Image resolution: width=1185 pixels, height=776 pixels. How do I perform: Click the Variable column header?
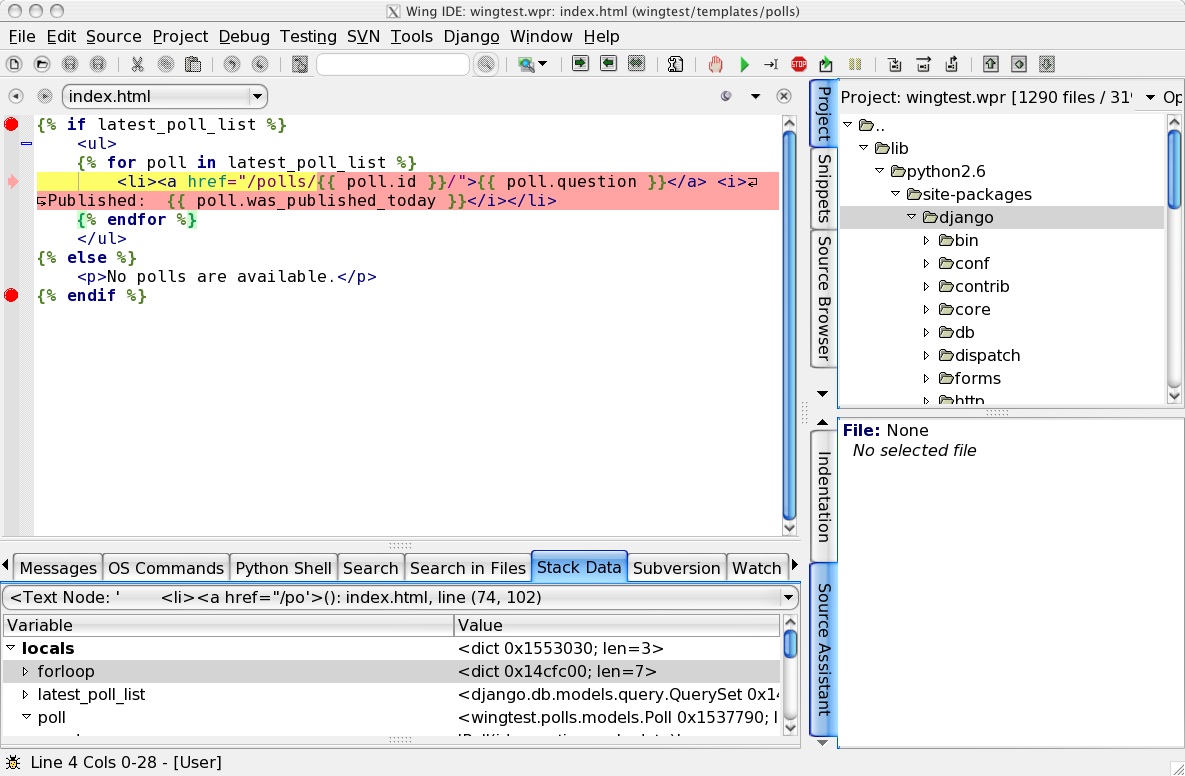tap(228, 625)
